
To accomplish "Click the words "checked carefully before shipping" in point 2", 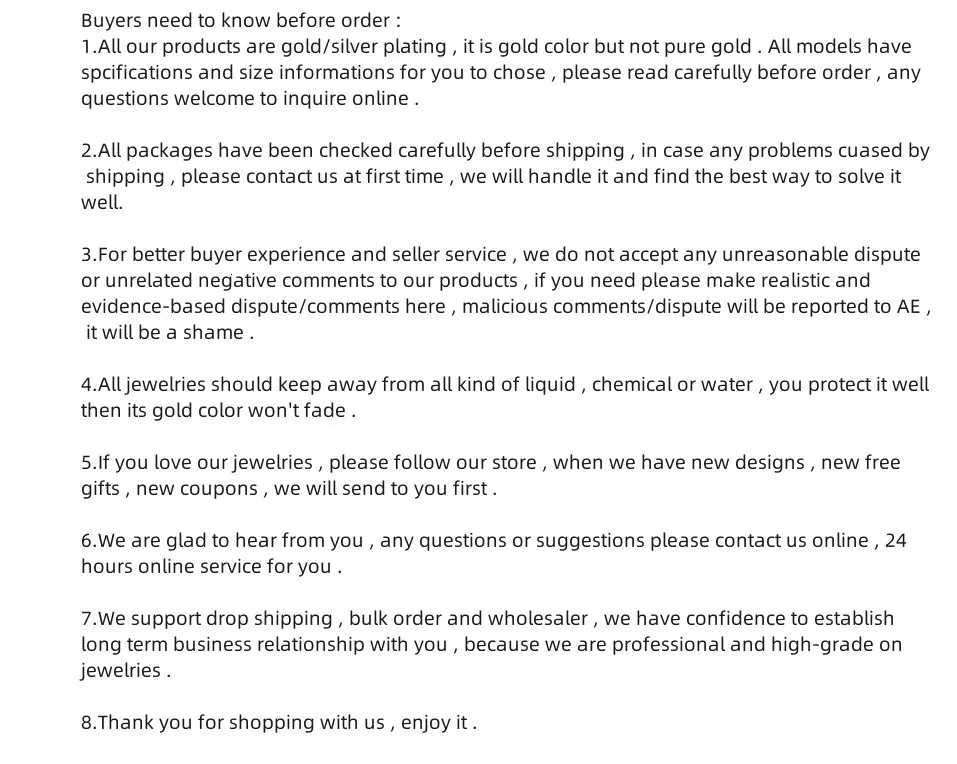I will click(x=471, y=151).
